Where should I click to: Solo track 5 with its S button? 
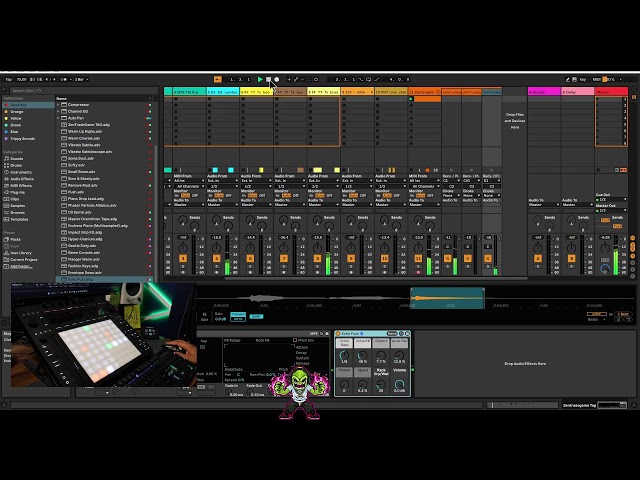click(x=216, y=267)
